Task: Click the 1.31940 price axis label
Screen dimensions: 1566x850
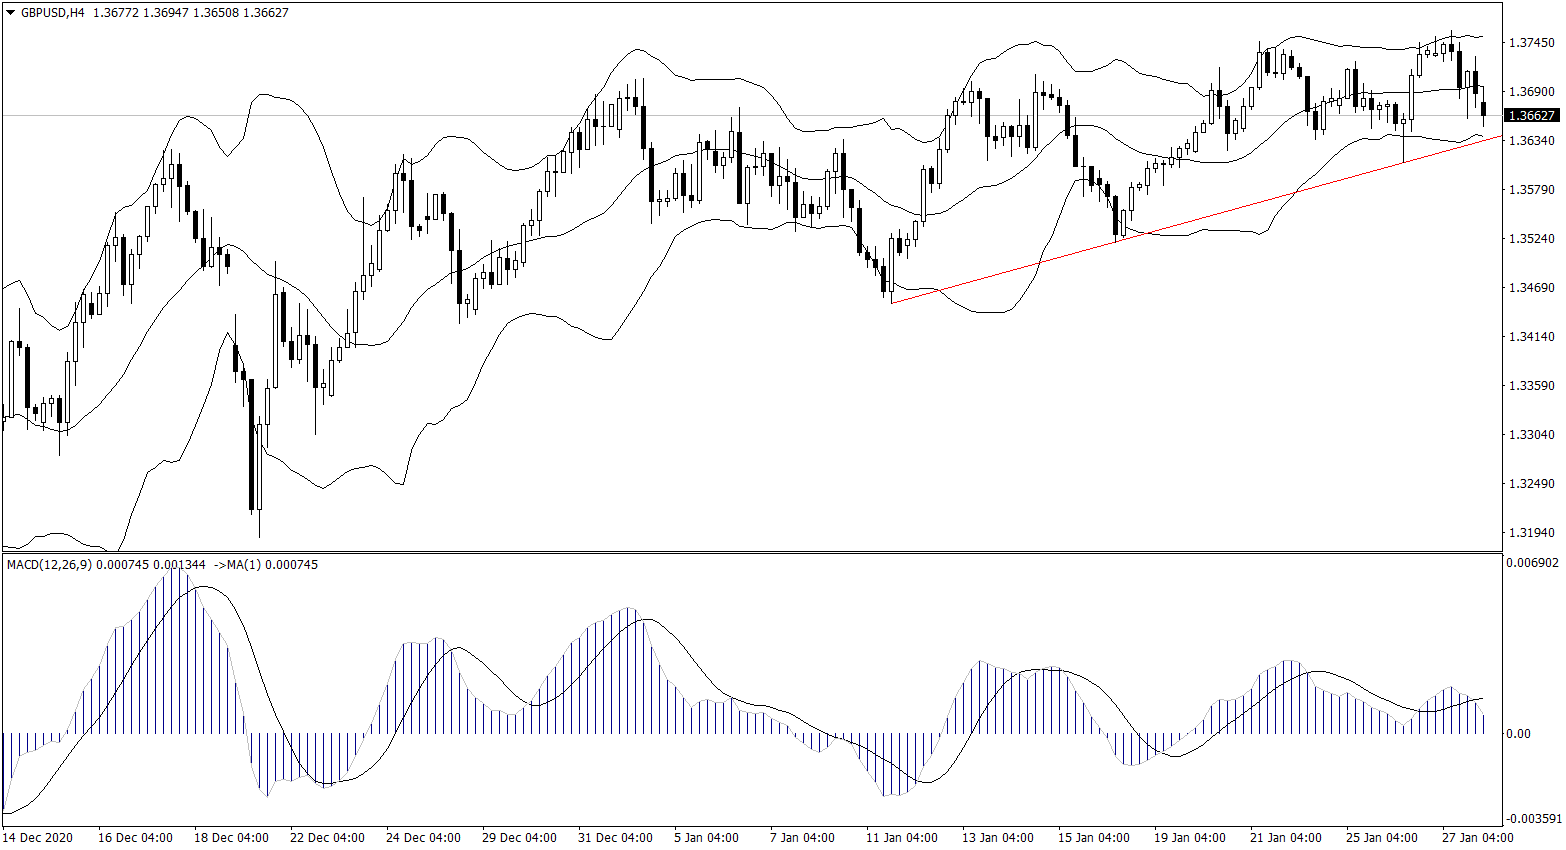Action: coord(1530,533)
